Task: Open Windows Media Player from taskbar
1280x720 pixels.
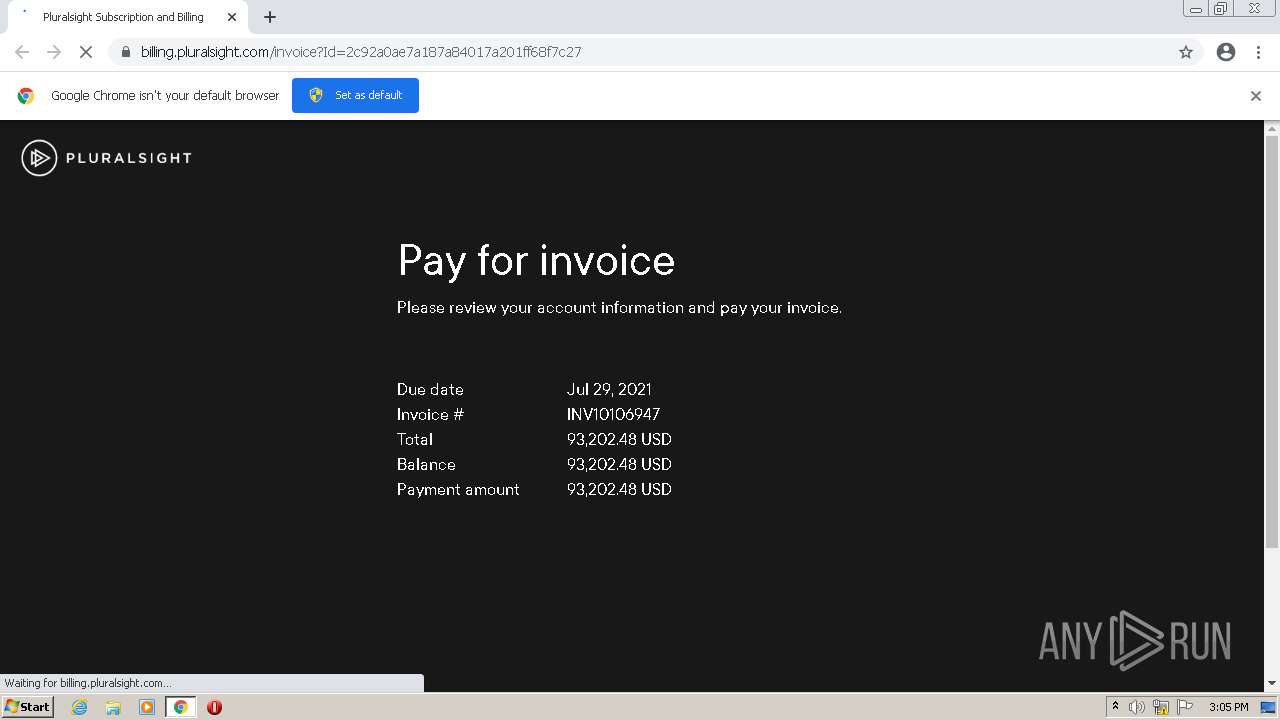Action: pos(147,707)
